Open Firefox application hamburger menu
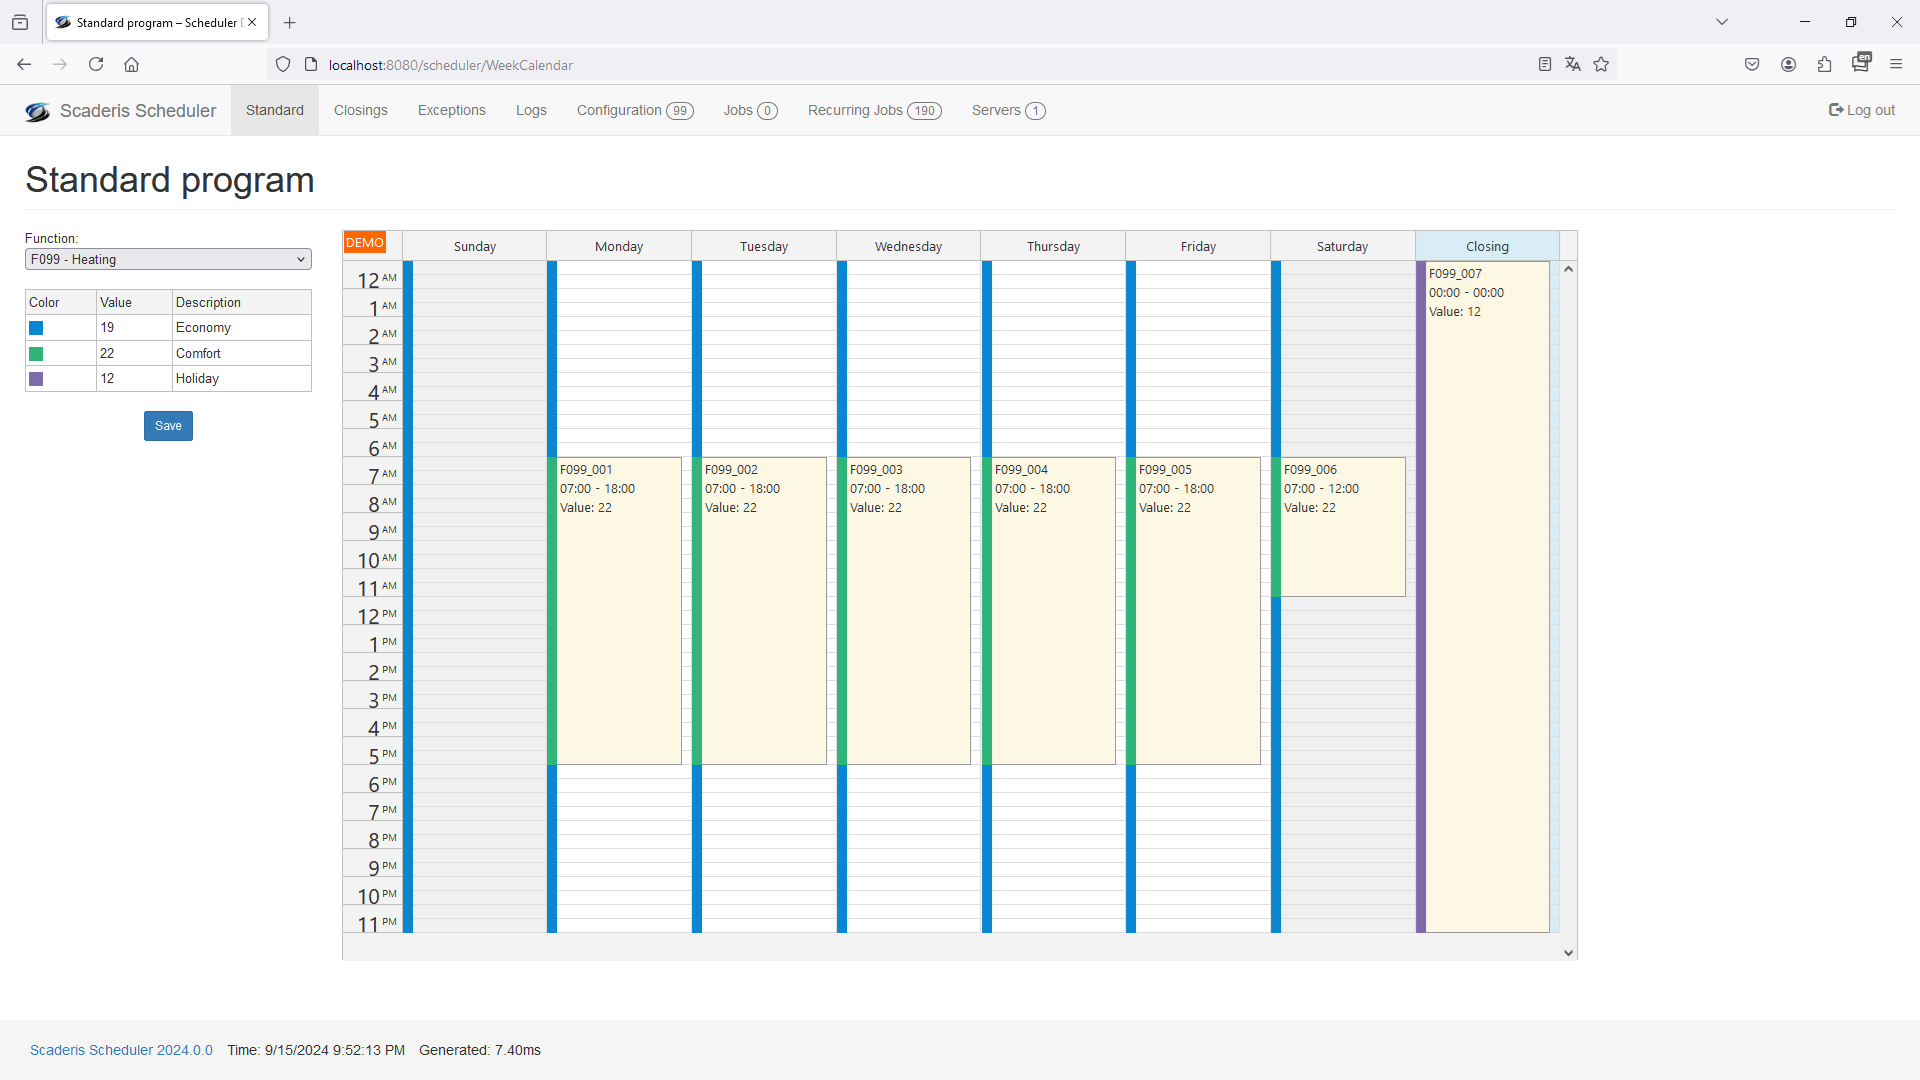 1896,65
